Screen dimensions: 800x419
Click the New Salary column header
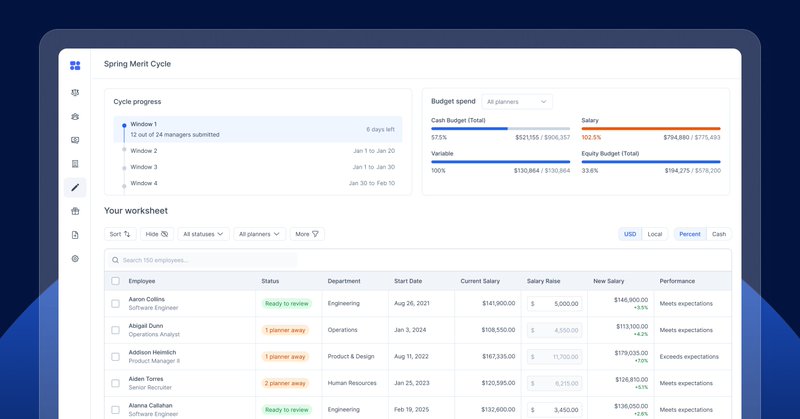point(609,281)
